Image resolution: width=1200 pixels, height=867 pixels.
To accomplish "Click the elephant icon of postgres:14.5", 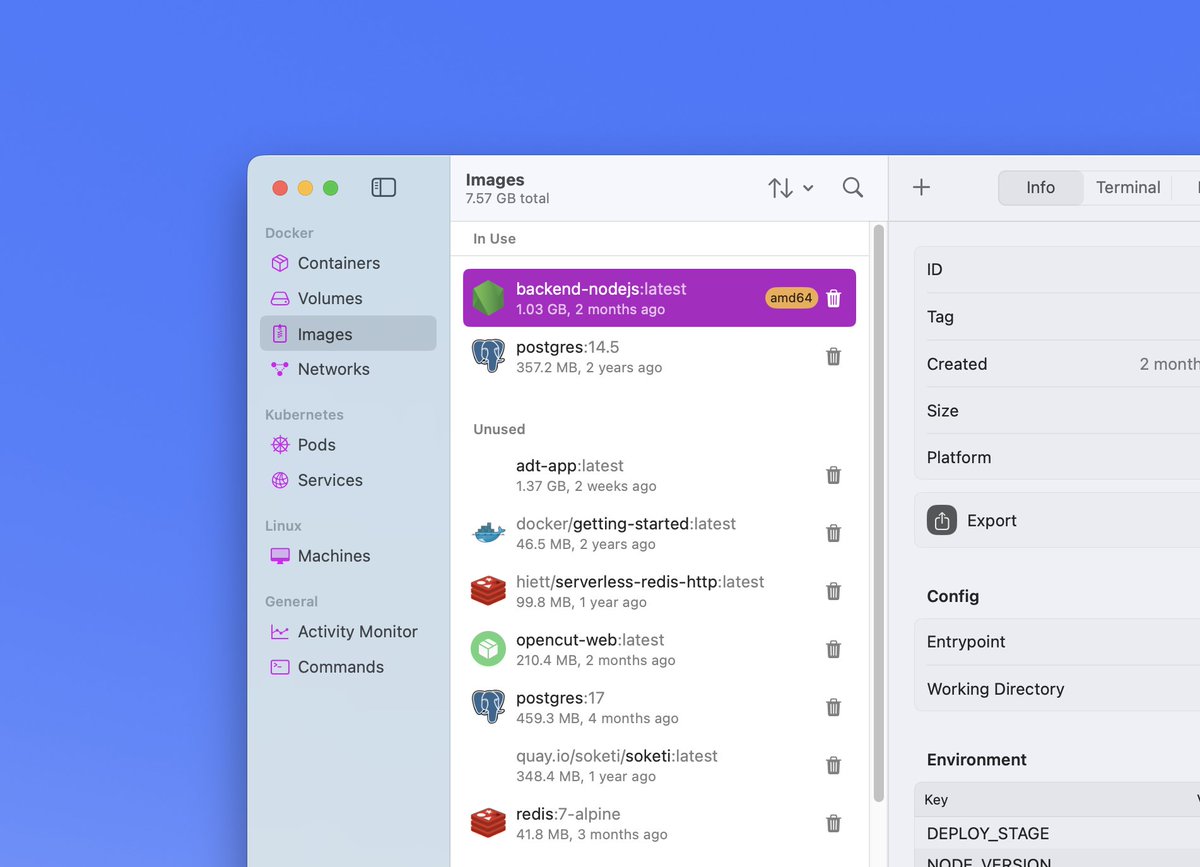I will pyautogui.click(x=488, y=356).
